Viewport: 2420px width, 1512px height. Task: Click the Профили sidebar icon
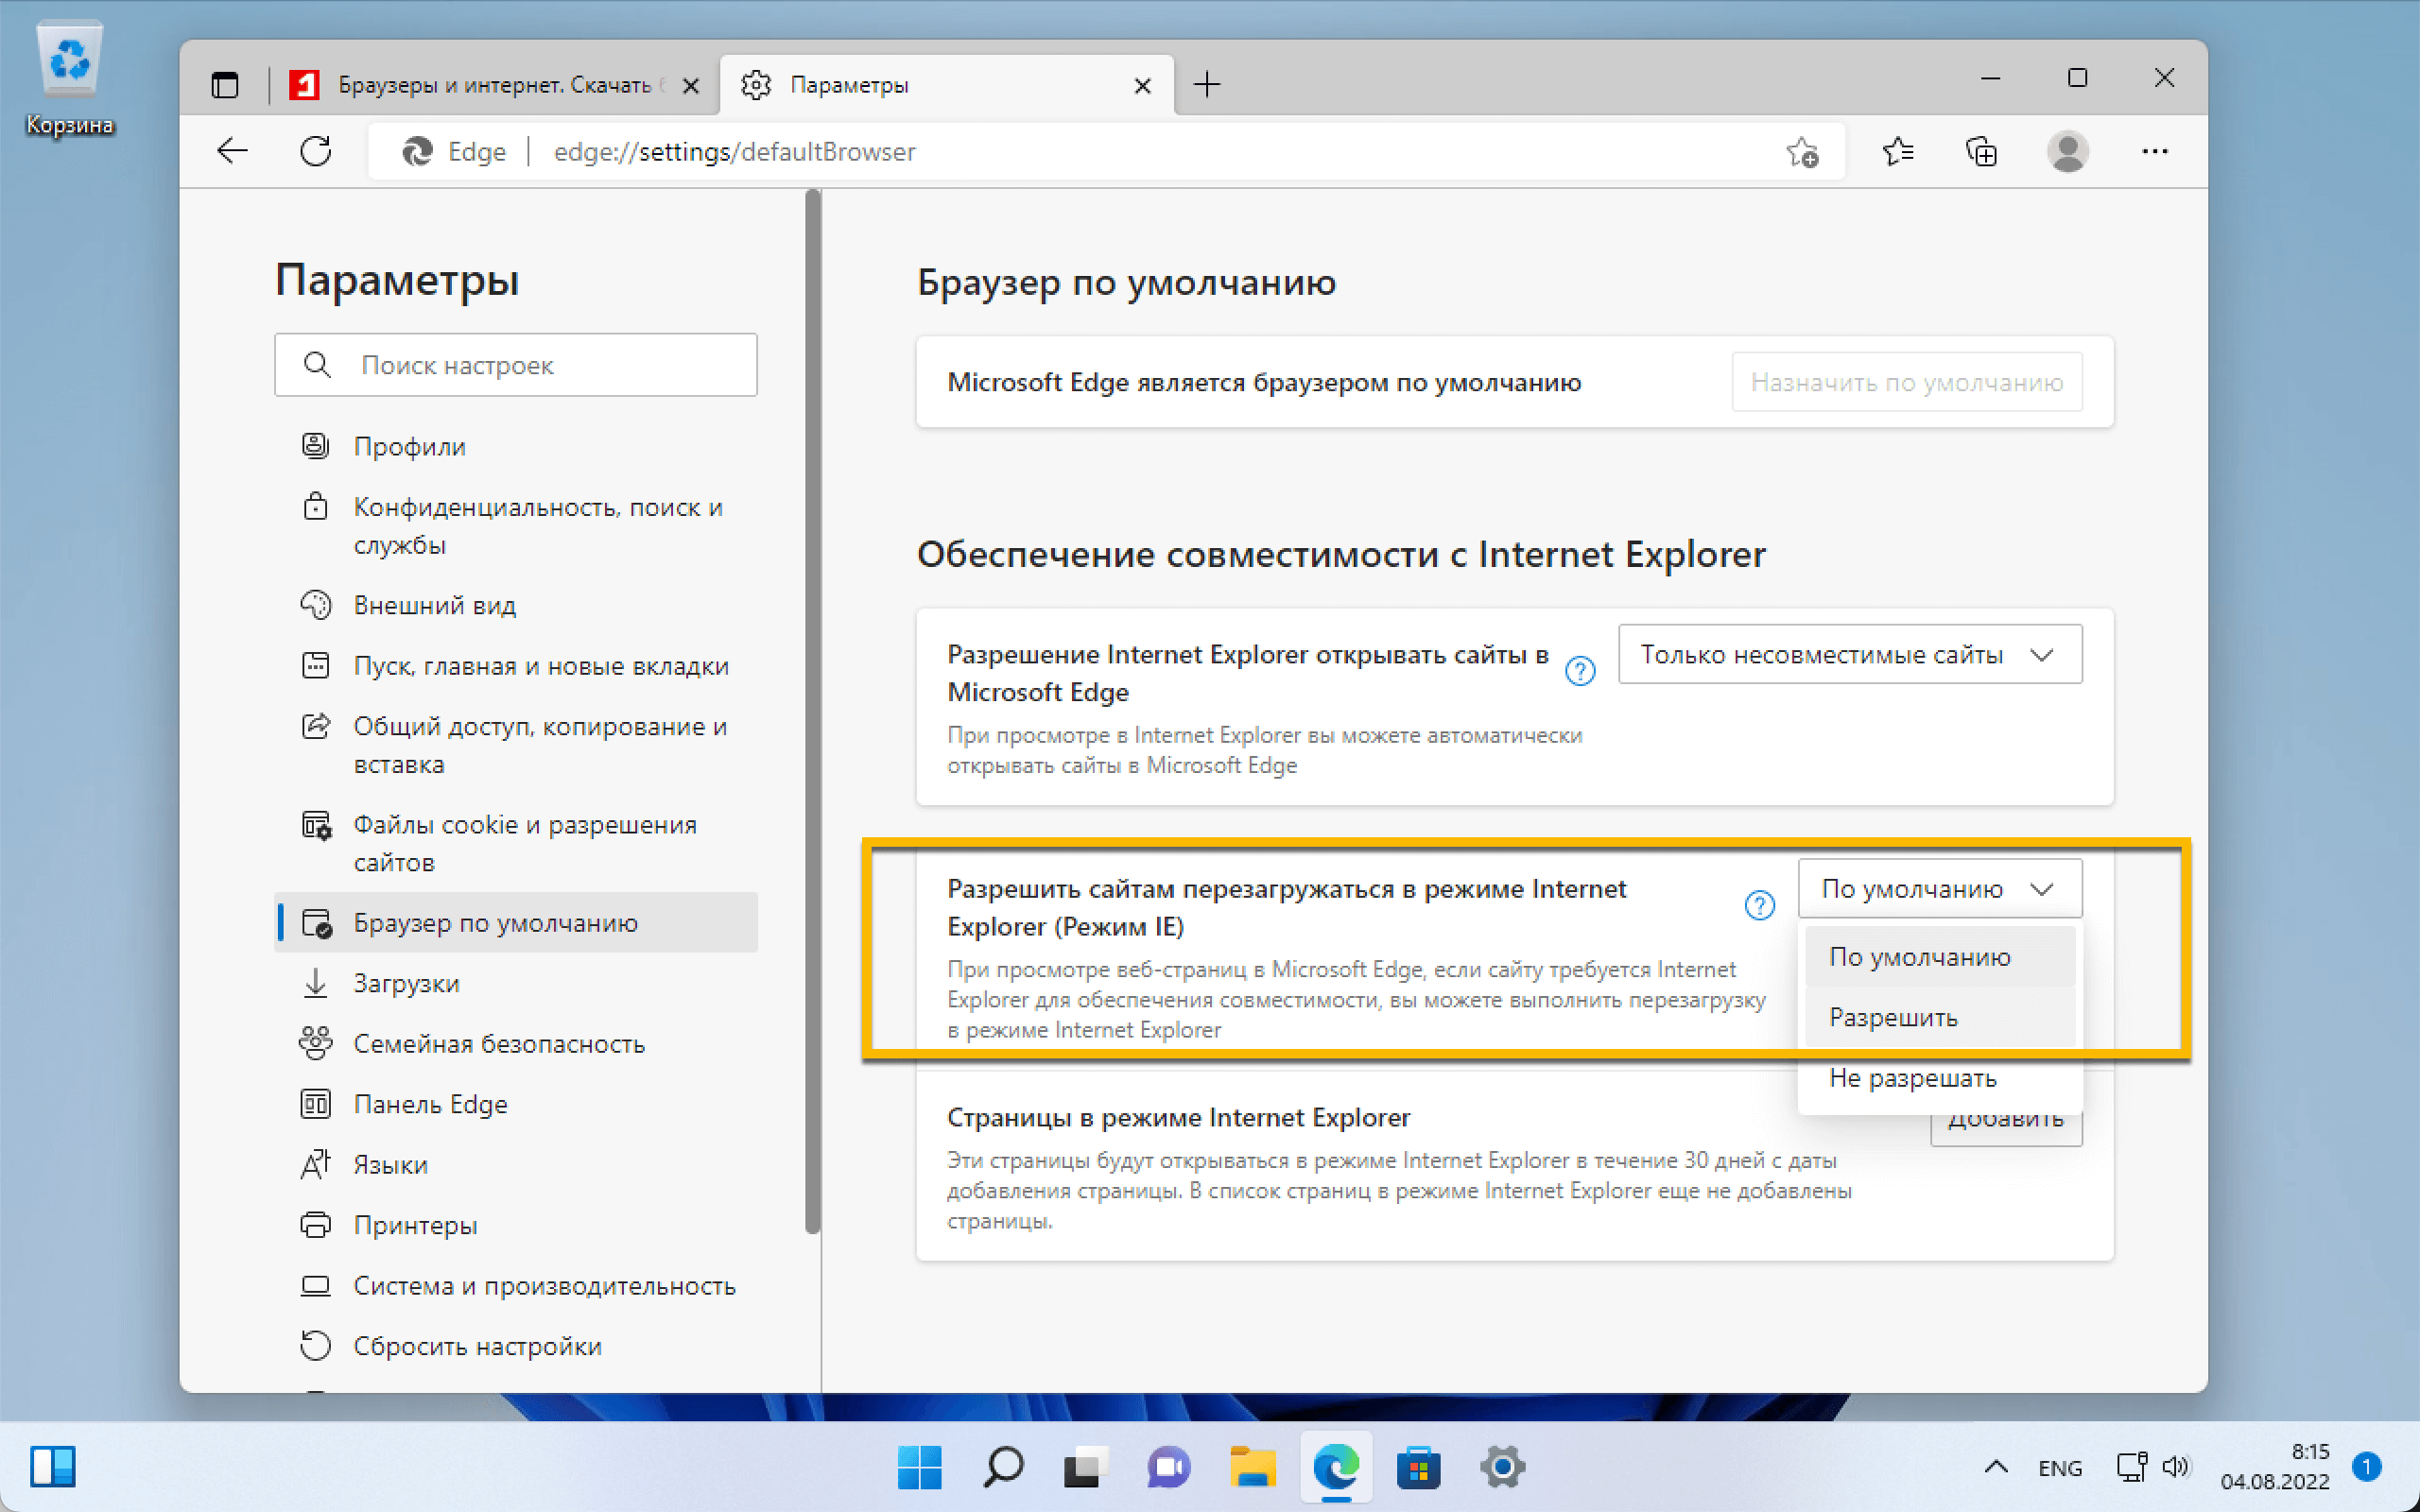312,446
